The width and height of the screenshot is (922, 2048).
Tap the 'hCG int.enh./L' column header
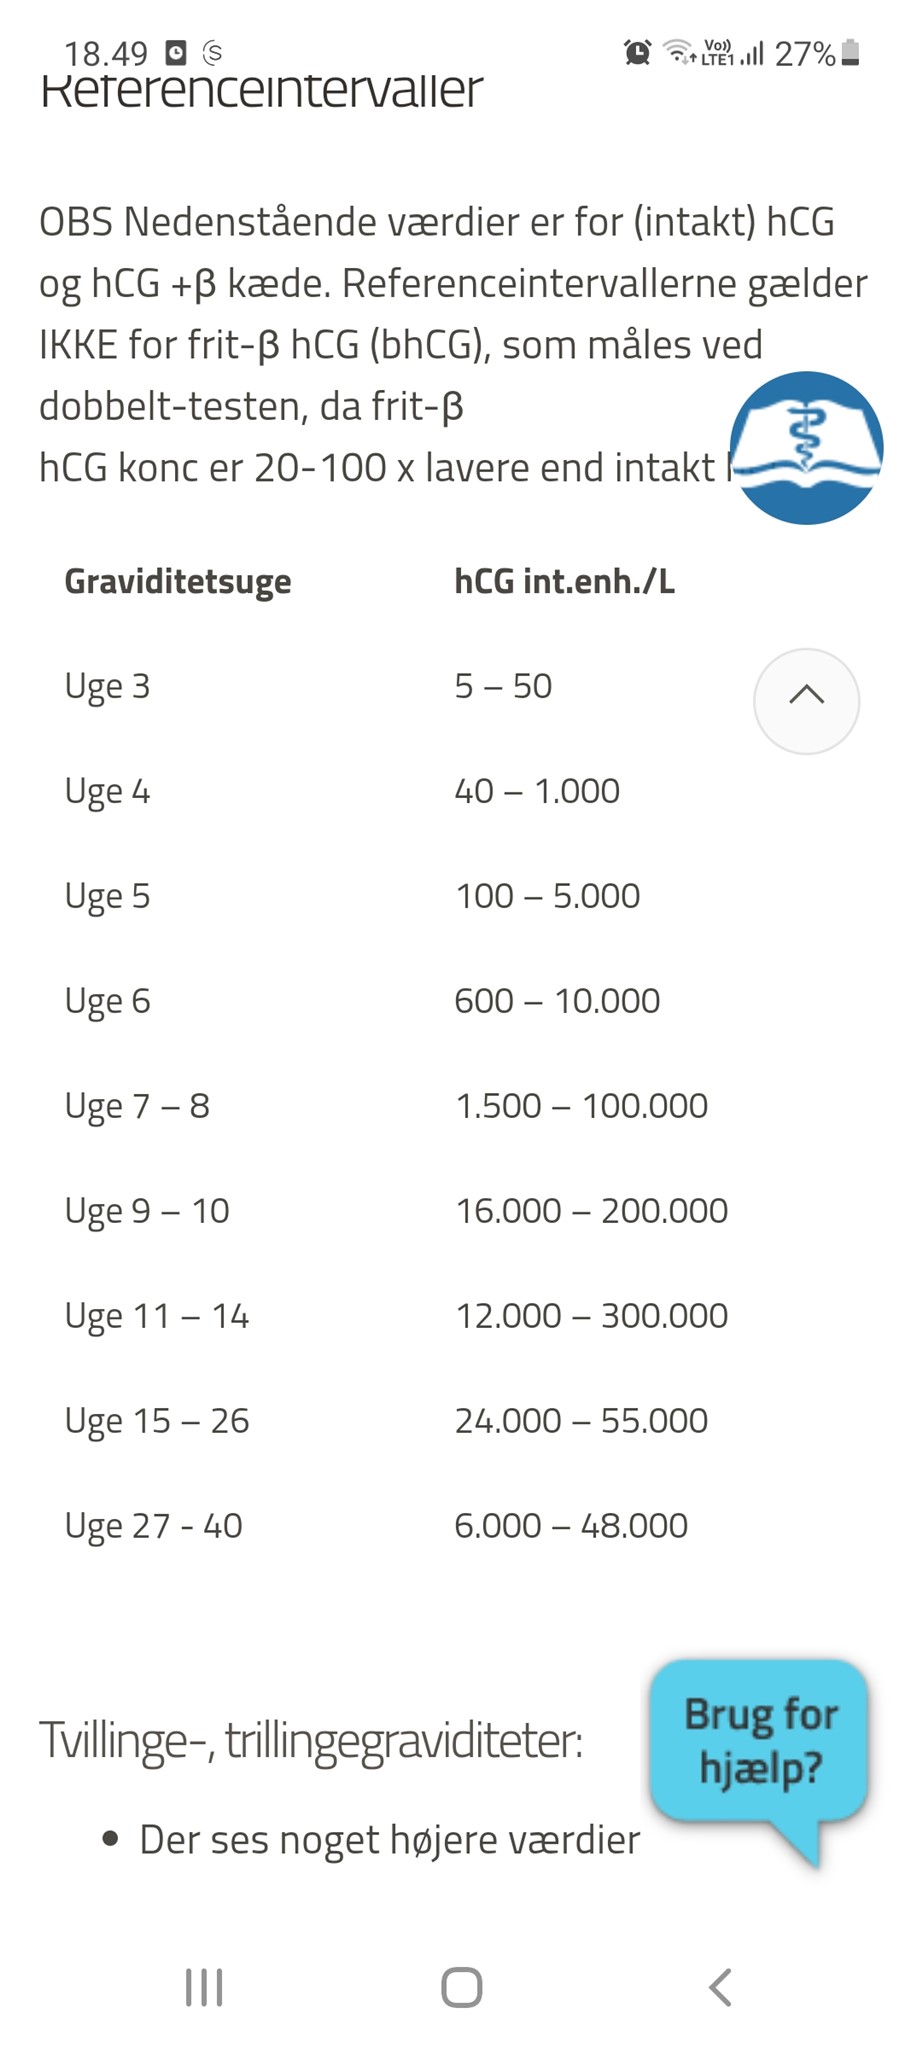(564, 581)
